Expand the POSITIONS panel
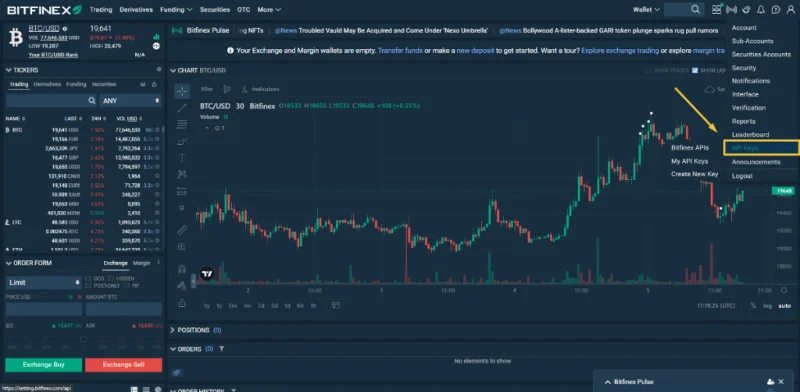 172,330
